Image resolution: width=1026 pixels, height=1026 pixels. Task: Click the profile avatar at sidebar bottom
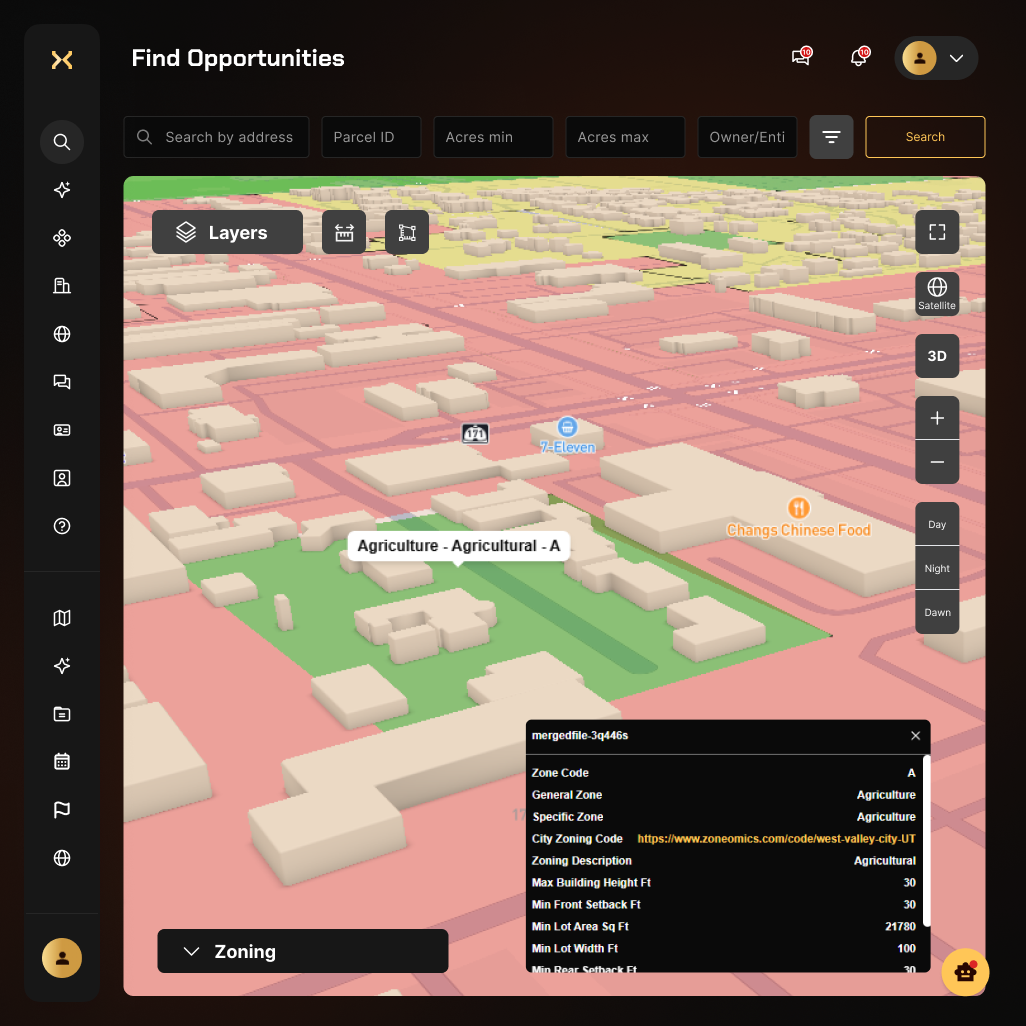[x=62, y=958]
